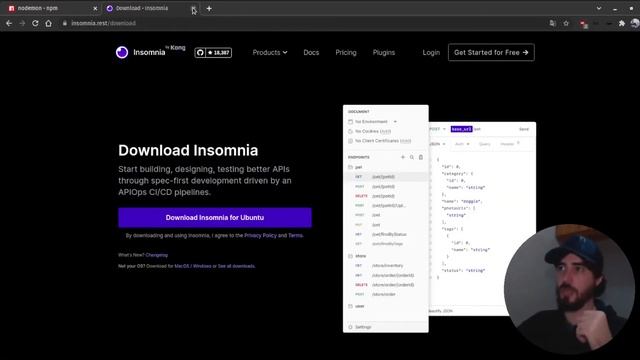Close the Download - Insomnia tab
Screen dimensions: 640x360
click(193, 8)
